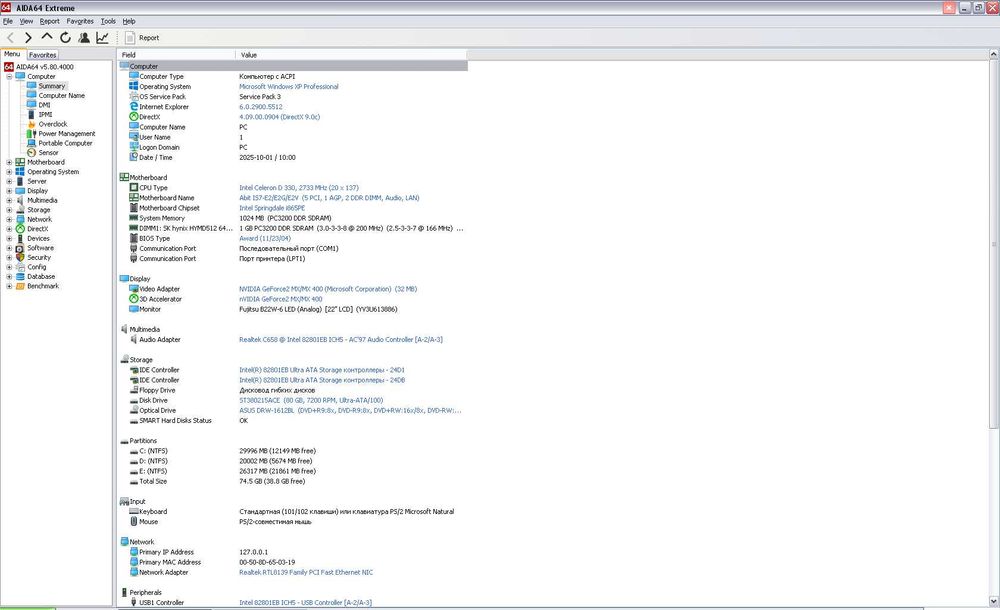
Task: Click the Config icon in tree
Action: (20, 267)
